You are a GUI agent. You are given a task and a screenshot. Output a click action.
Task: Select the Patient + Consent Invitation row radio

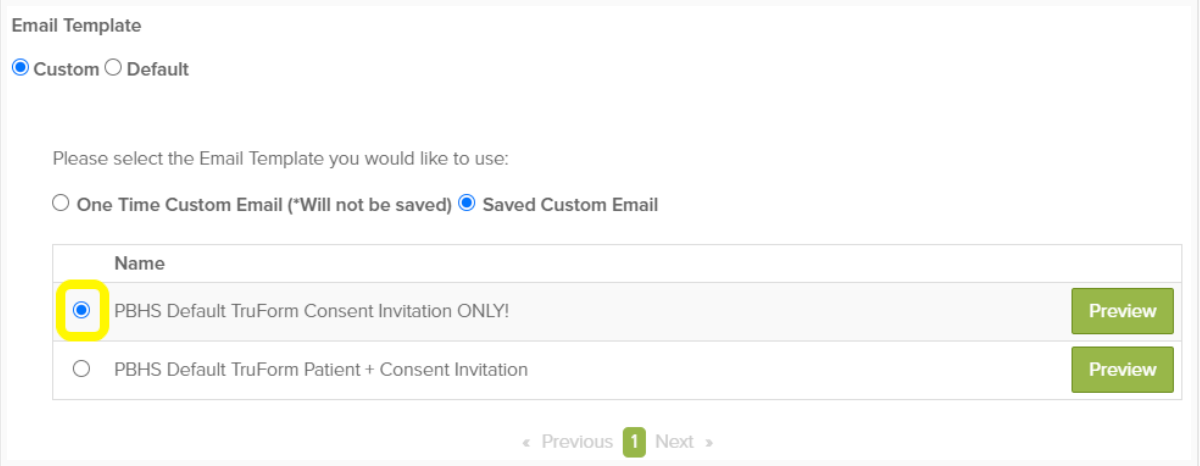coord(82,369)
